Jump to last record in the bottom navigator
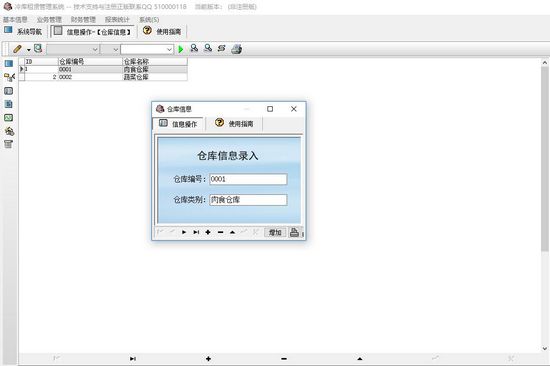 (133, 359)
